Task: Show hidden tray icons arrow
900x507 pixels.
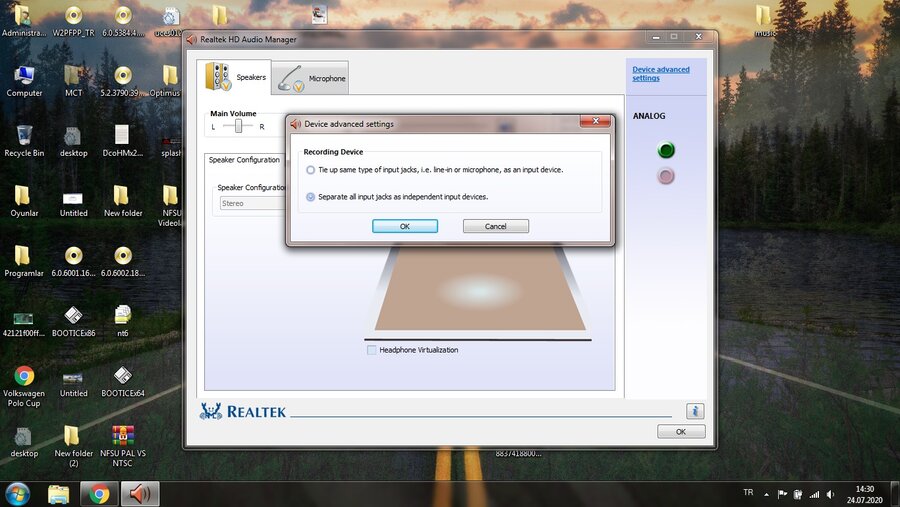Action: pos(766,494)
